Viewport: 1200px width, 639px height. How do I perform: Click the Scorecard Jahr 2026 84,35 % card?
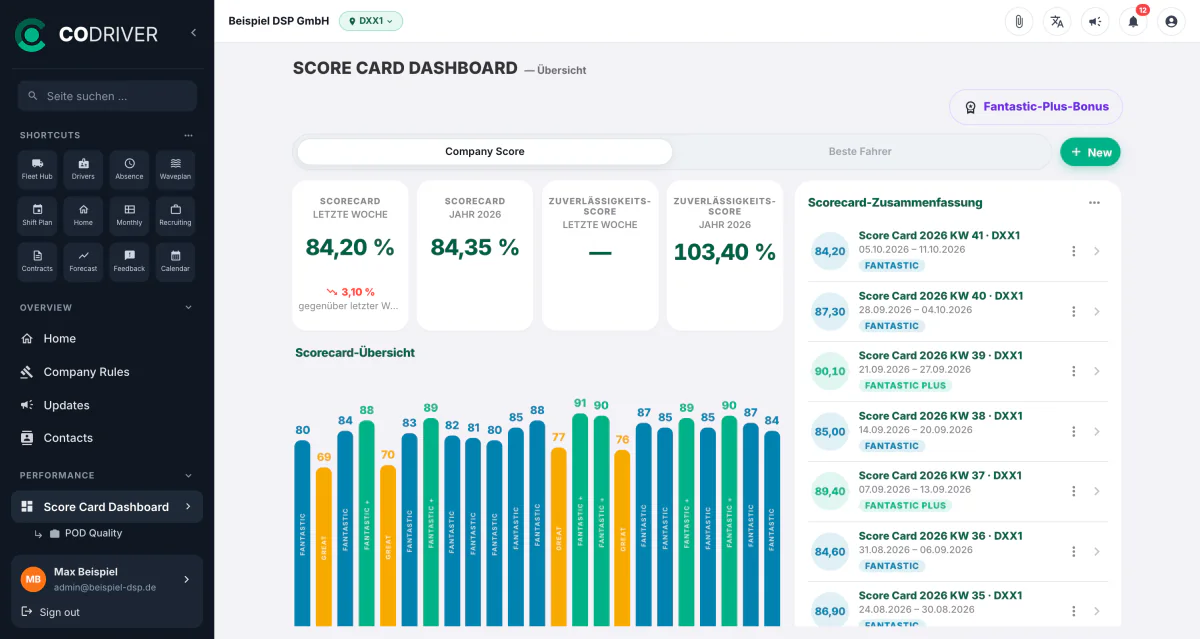tap(475, 255)
